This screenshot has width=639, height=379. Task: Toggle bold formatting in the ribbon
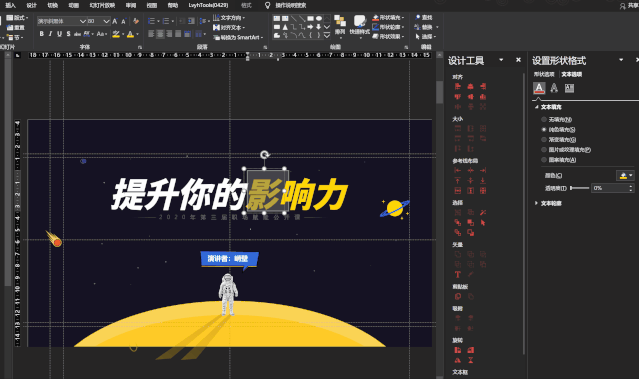(42, 34)
